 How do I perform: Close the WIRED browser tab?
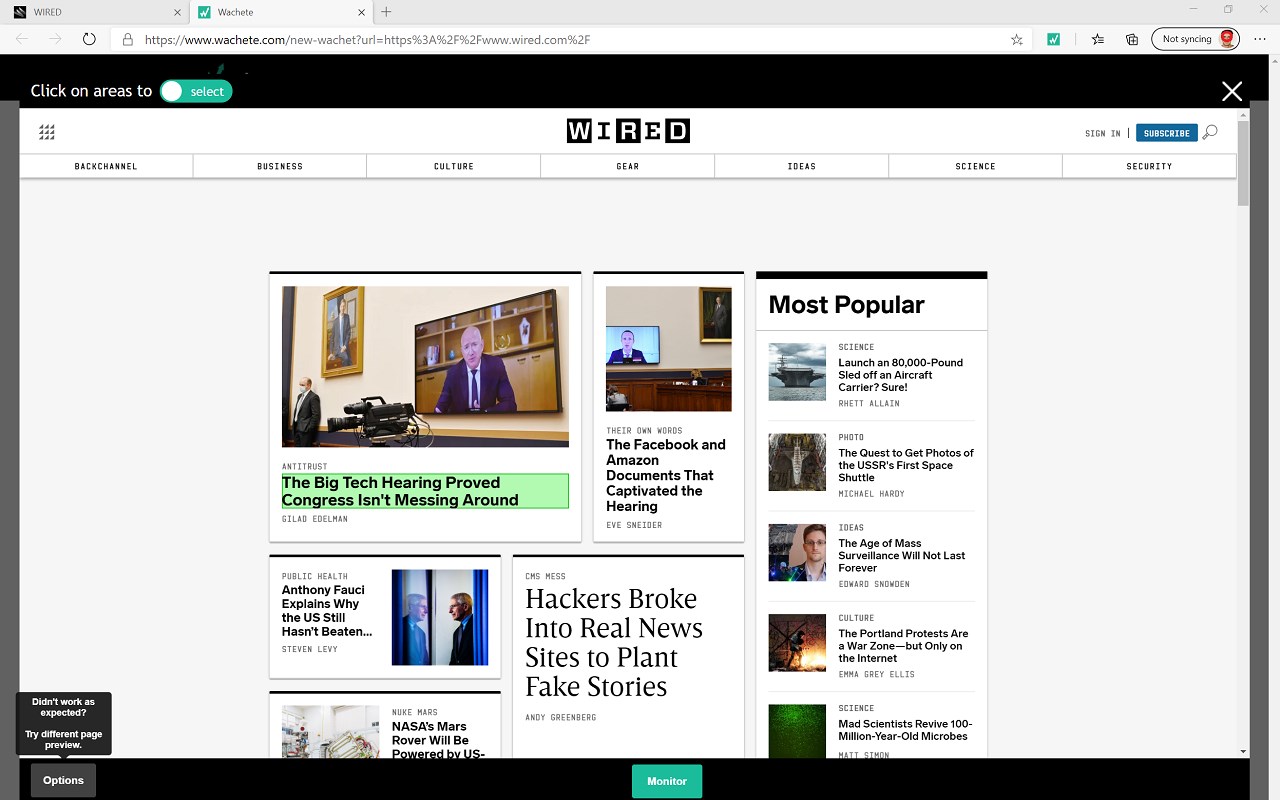[177, 12]
